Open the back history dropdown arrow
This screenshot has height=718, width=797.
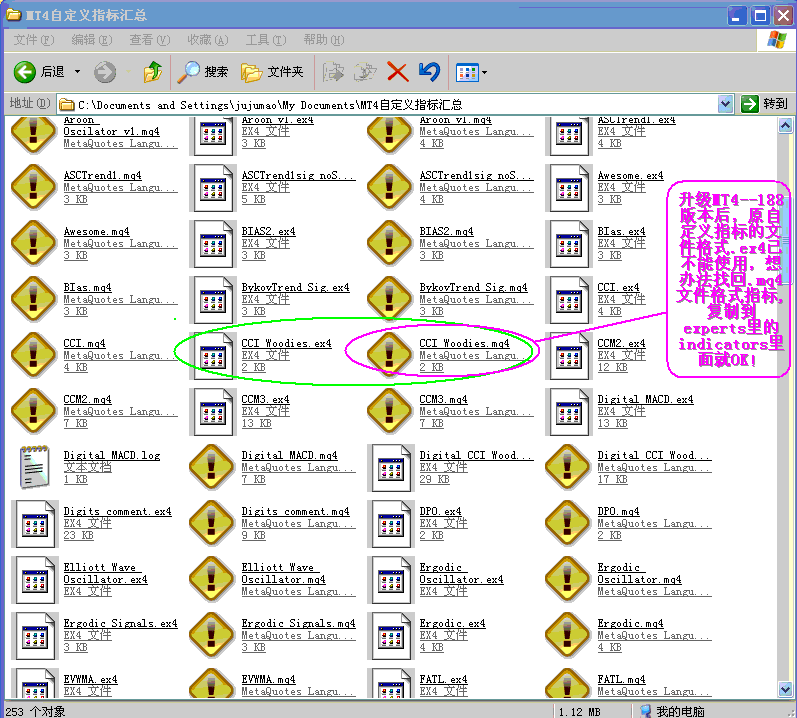coord(77,72)
